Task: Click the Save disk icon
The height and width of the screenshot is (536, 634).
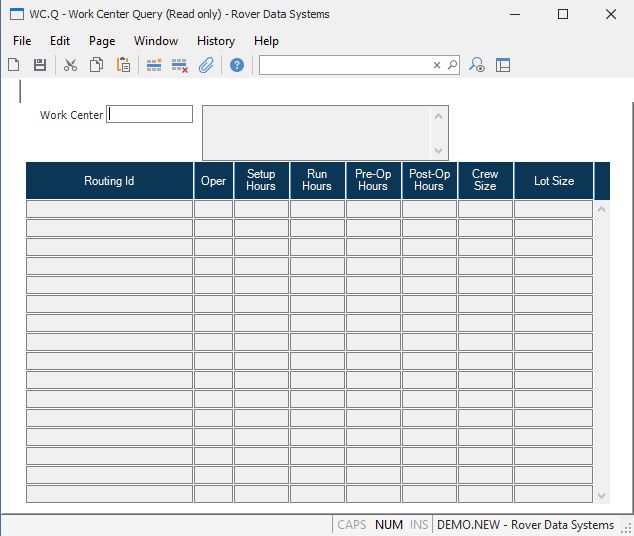Action: point(40,65)
